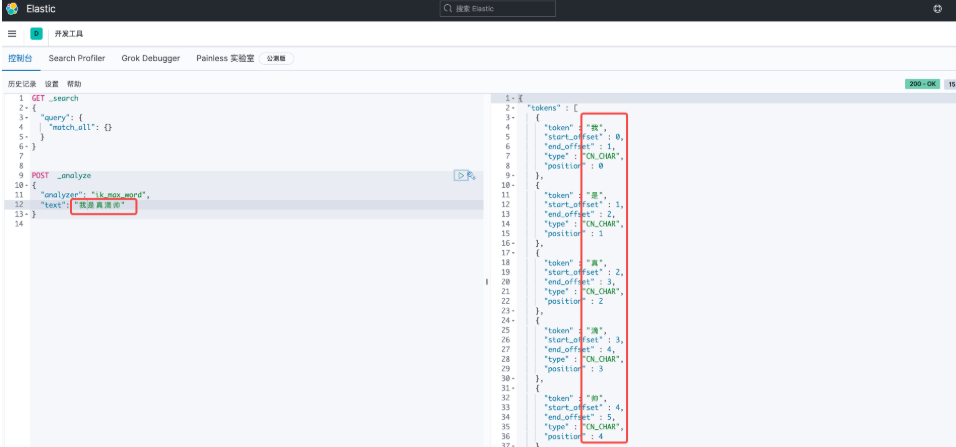Click "start_offset" : 3 in the response

click(x=583, y=340)
